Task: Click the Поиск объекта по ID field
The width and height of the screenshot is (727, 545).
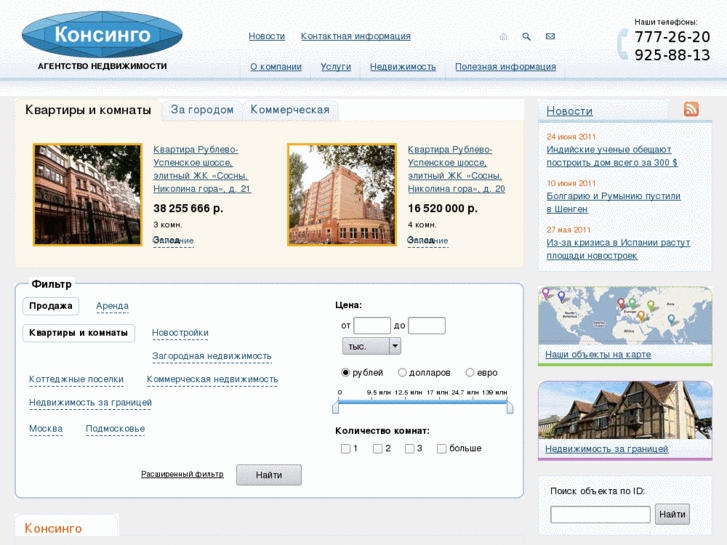Action: click(x=600, y=514)
